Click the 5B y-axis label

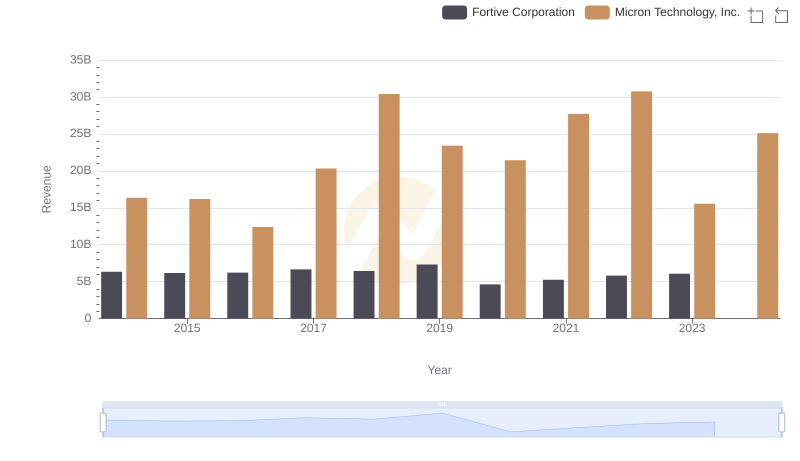(84, 281)
